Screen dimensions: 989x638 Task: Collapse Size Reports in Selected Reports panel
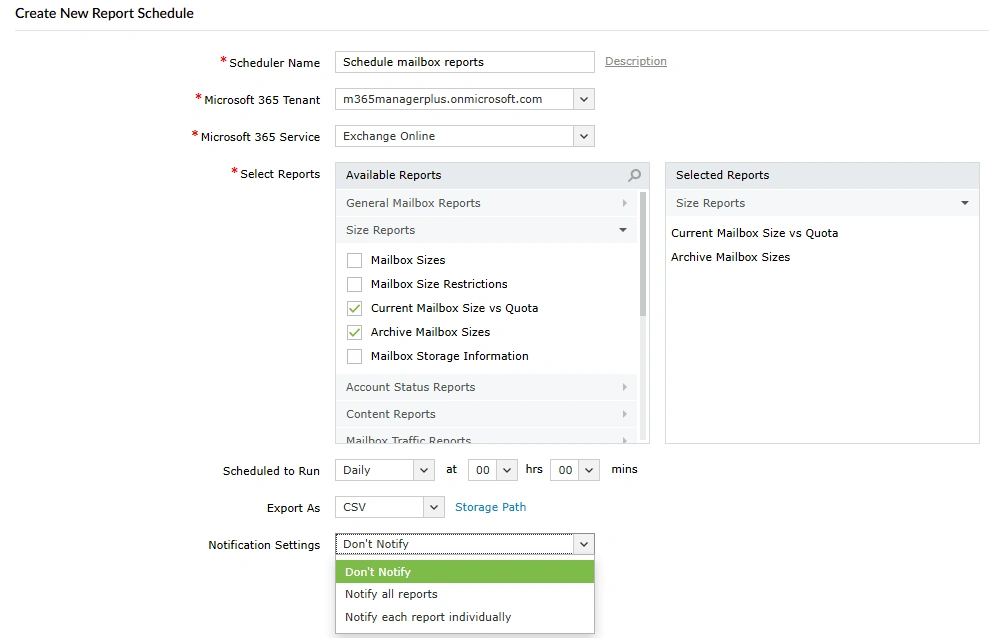click(964, 202)
